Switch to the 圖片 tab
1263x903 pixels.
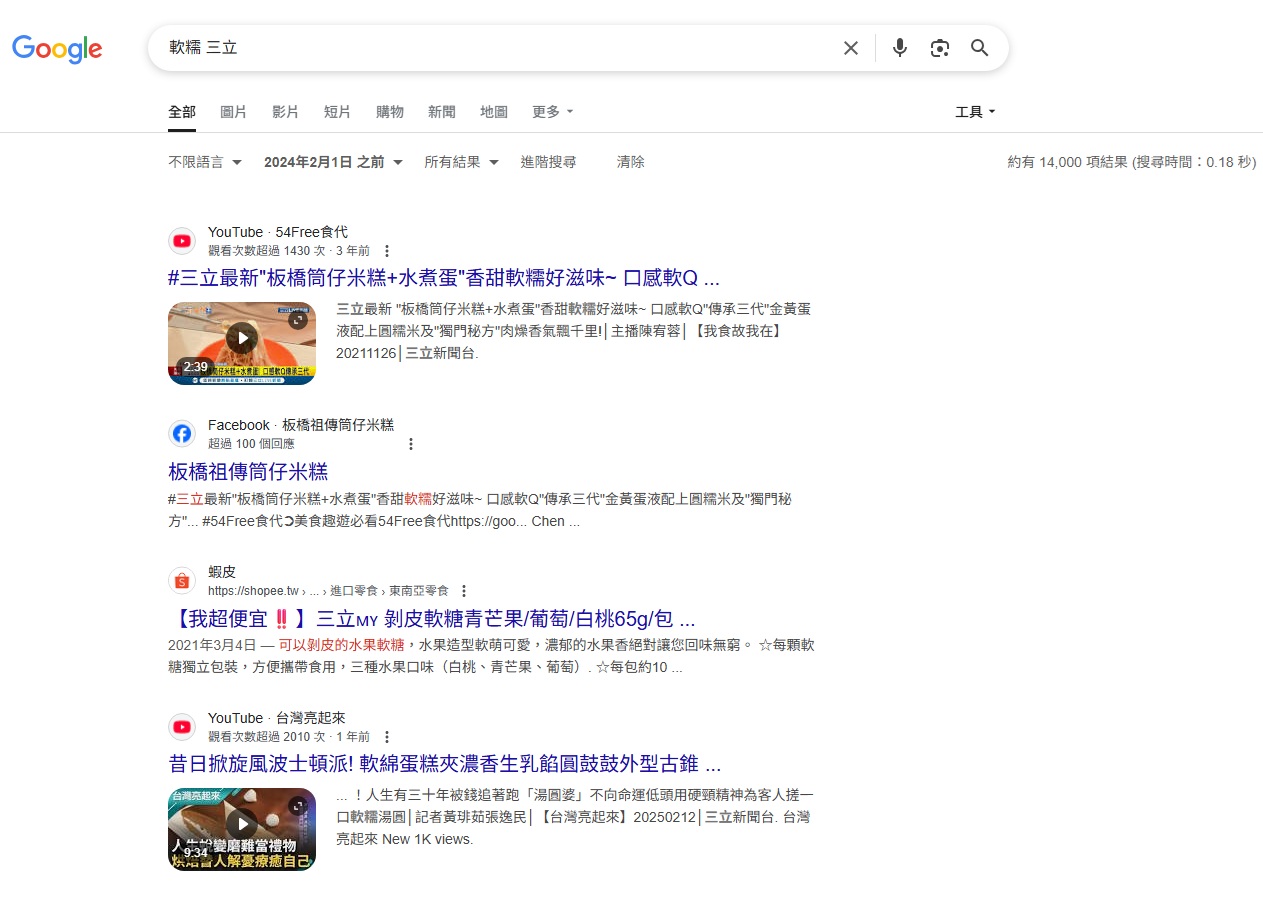coord(234,112)
